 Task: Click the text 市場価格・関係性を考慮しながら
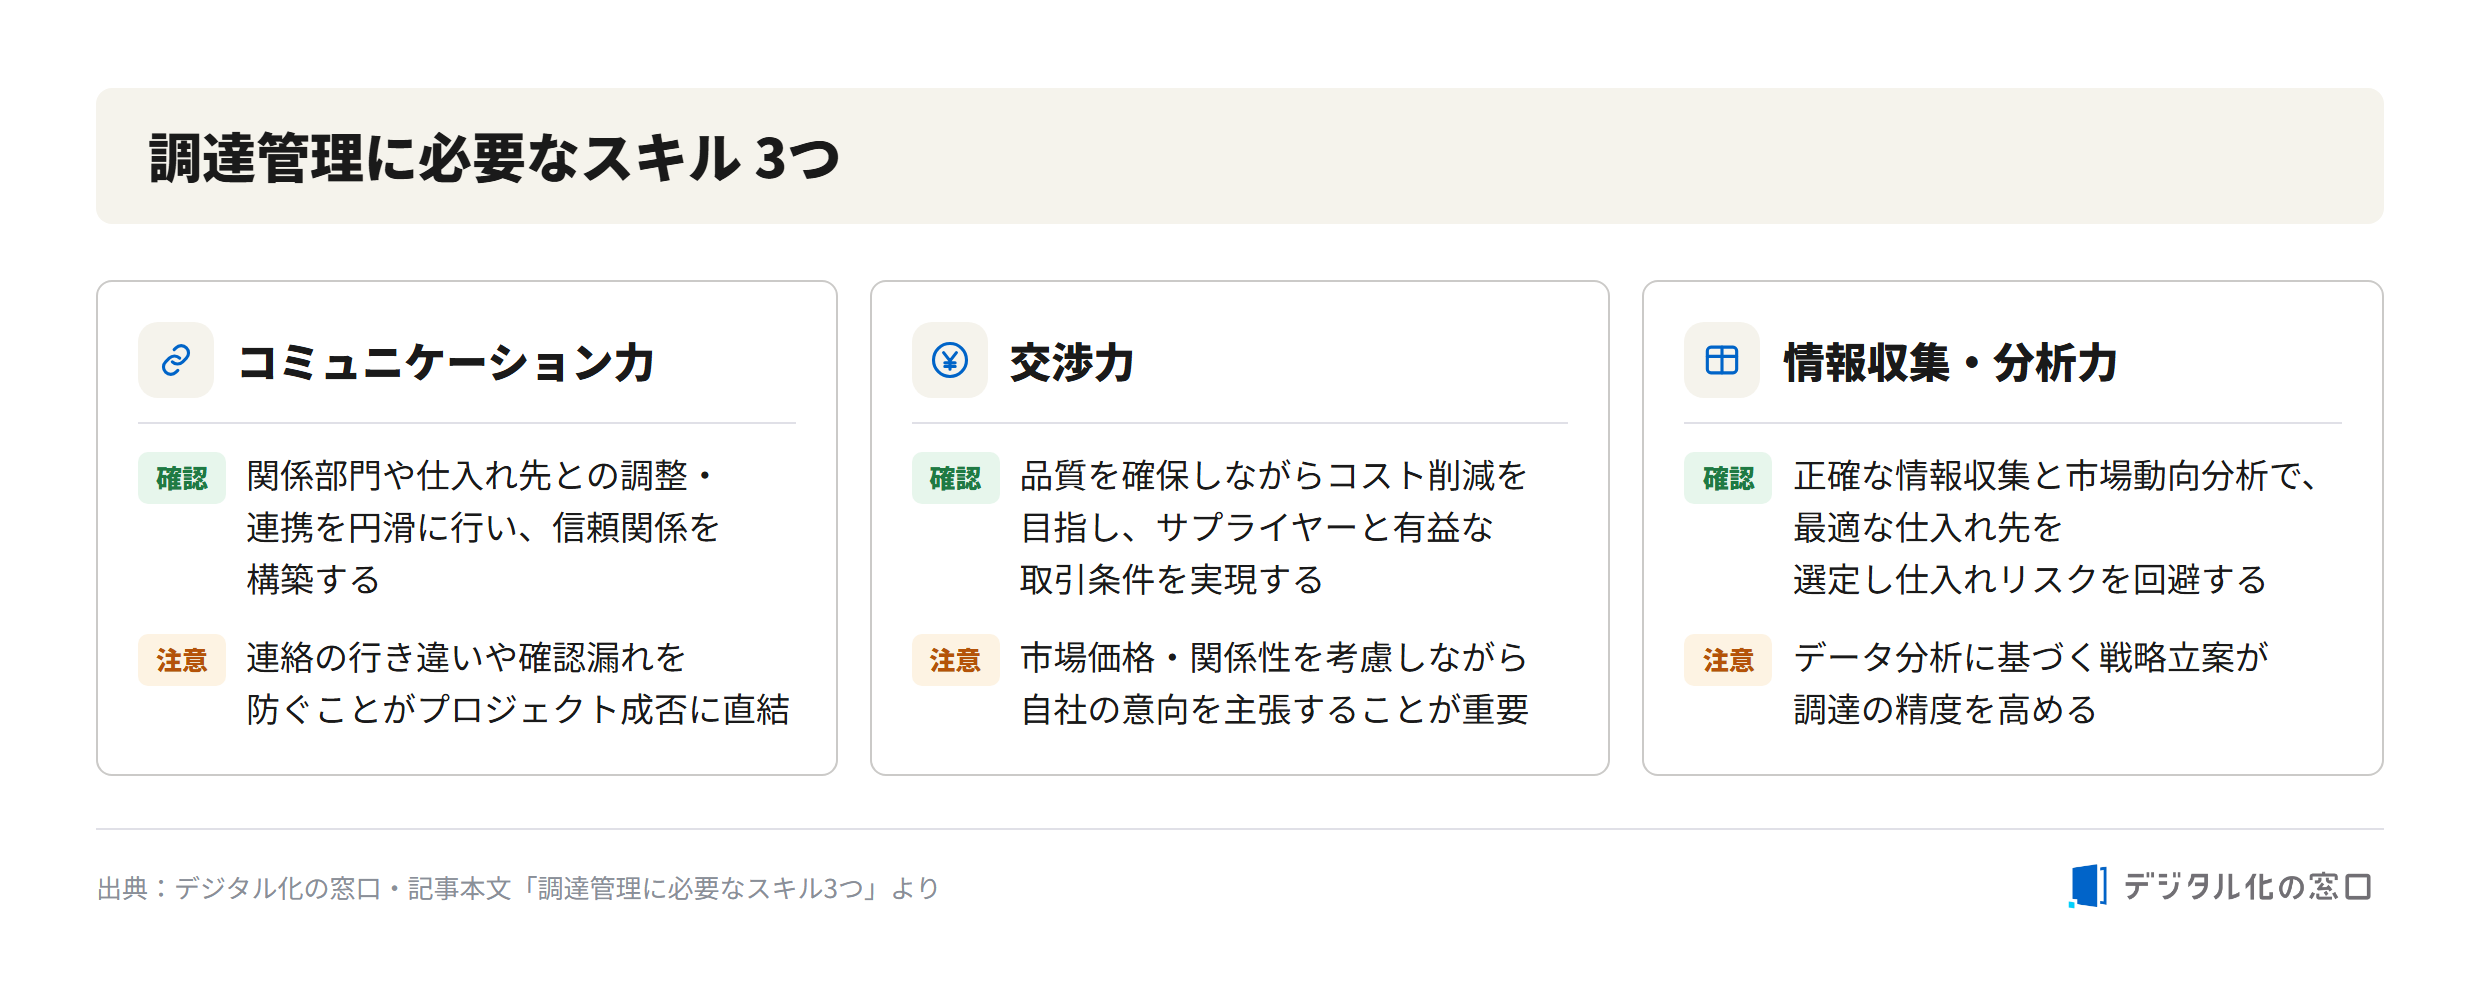(x=1274, y=658)
